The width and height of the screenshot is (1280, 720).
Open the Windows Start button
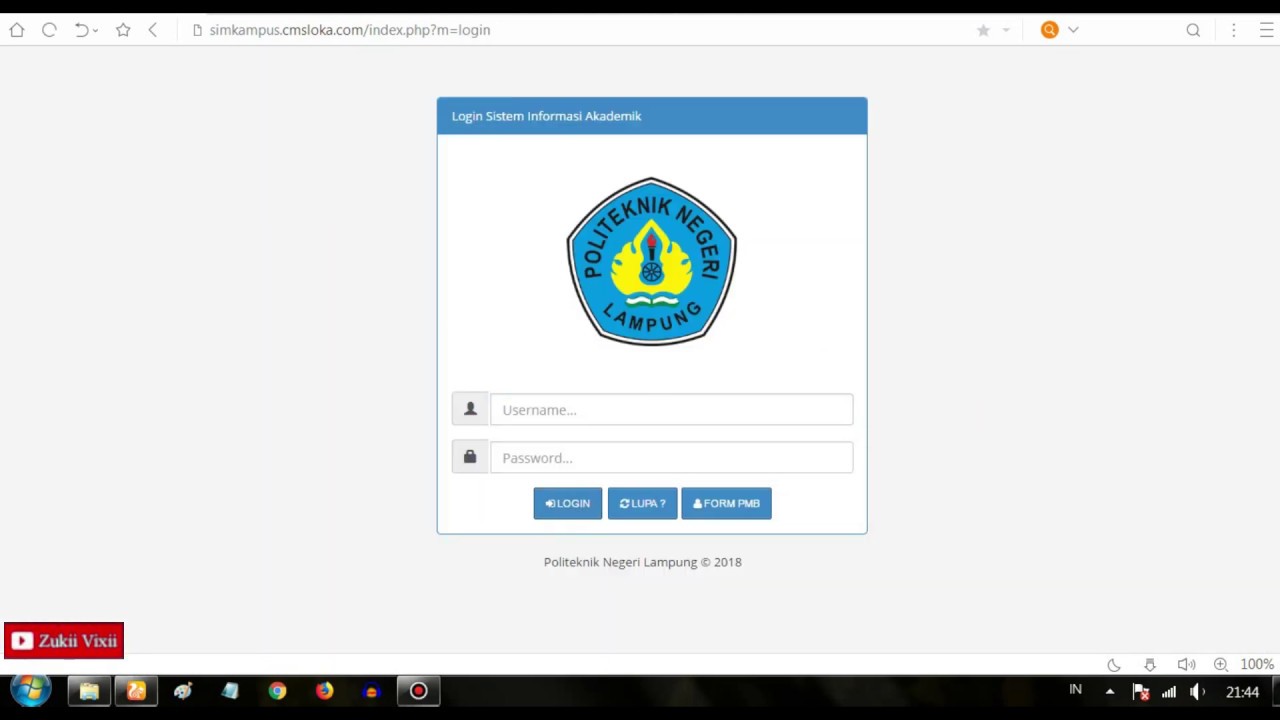[x=30, y=690]
